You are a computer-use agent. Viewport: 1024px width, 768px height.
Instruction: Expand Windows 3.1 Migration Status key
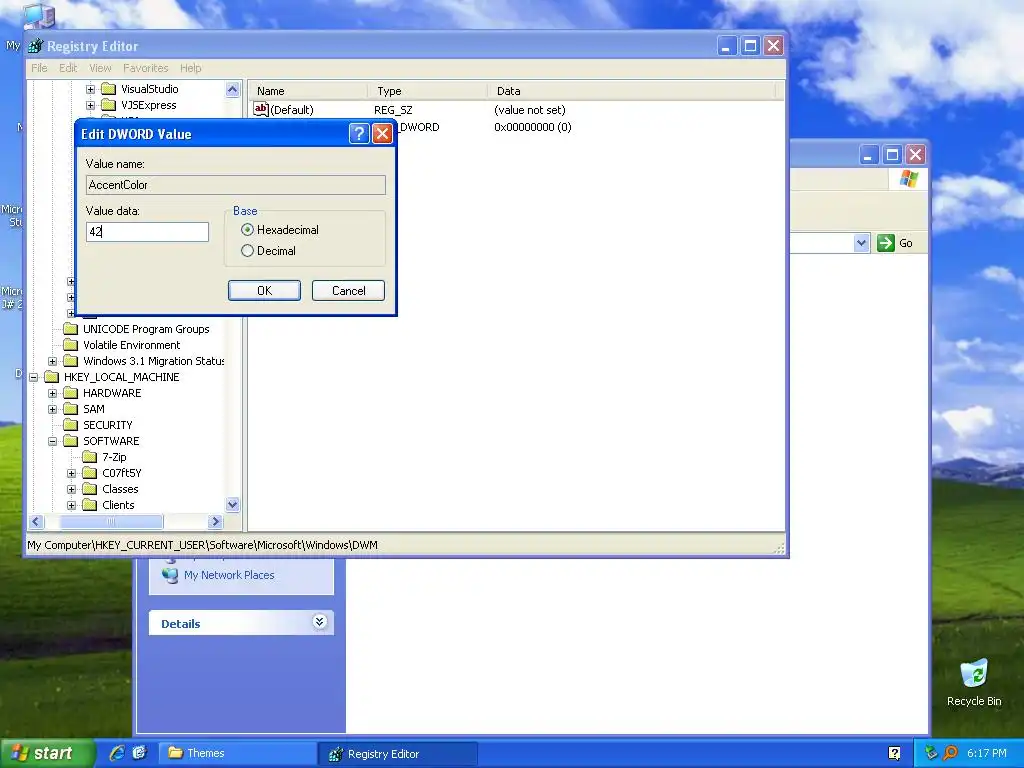tap(52, 361)
